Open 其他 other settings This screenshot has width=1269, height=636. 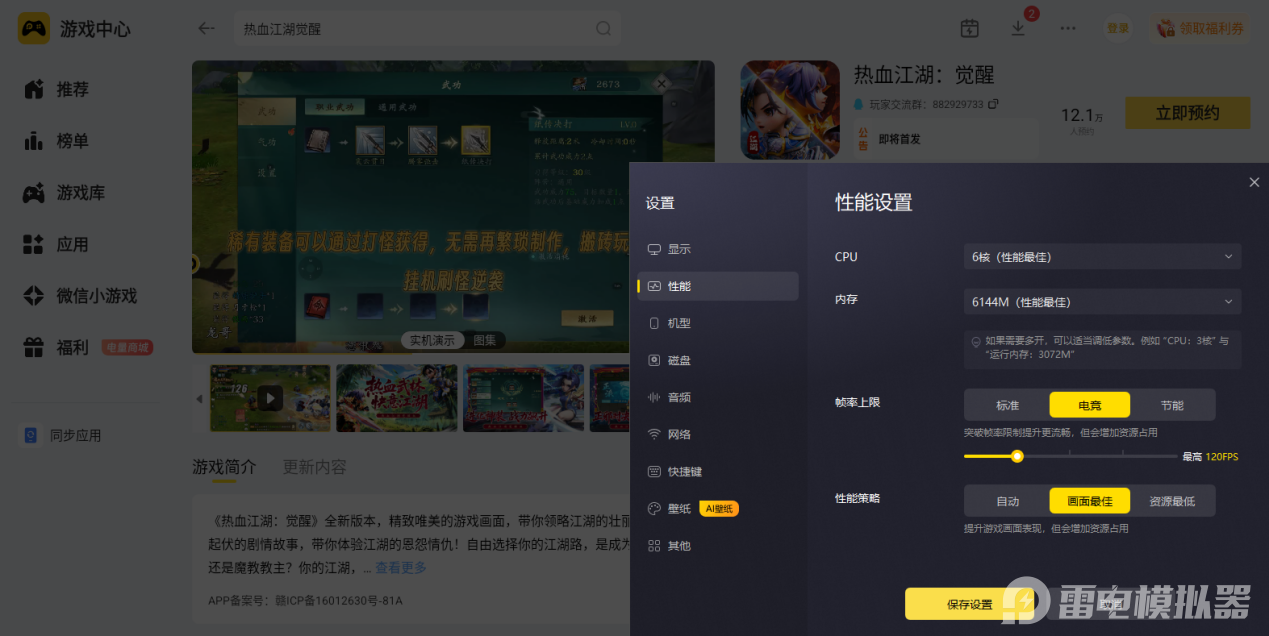coord(717,546)
